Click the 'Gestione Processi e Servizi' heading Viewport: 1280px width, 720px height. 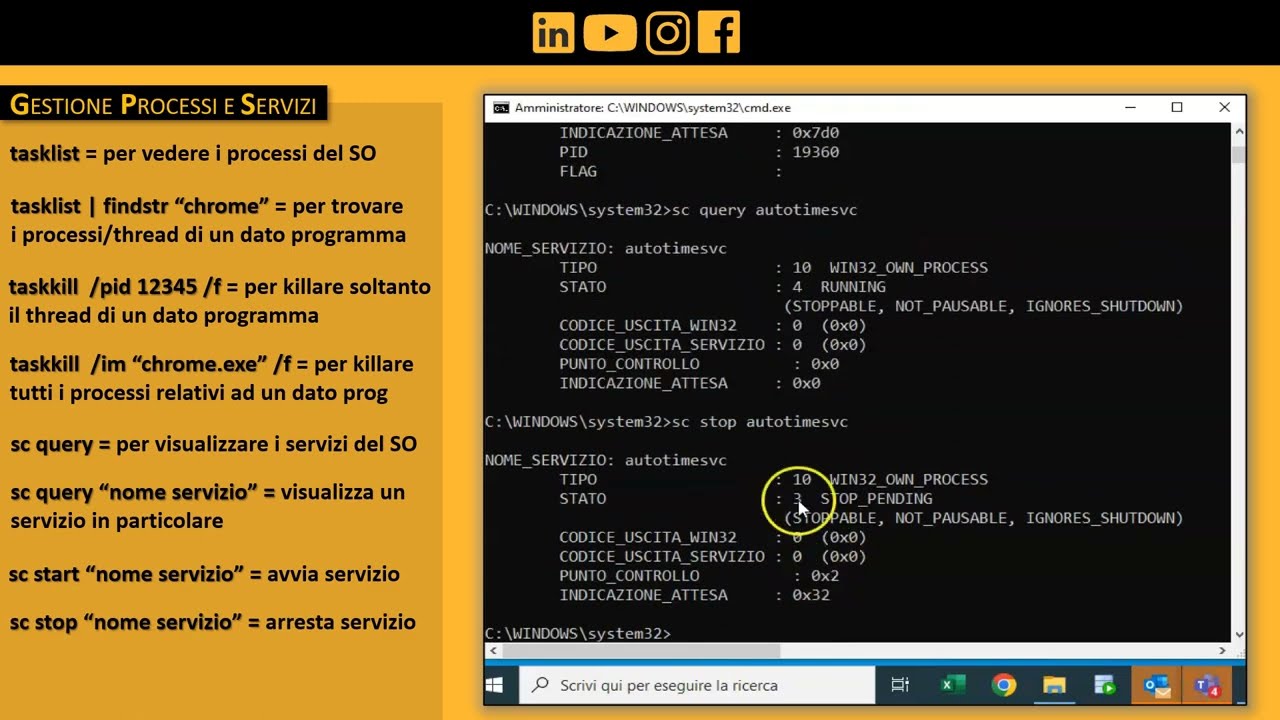pos(163,104)
